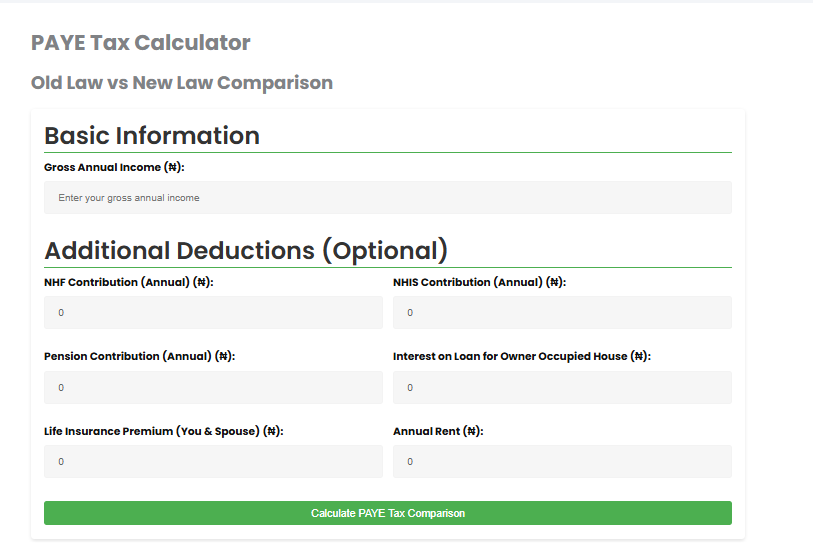This screenshot has height=553, width=813.
Task: Click the Interest on Loan label text
Action: (521, 356)
